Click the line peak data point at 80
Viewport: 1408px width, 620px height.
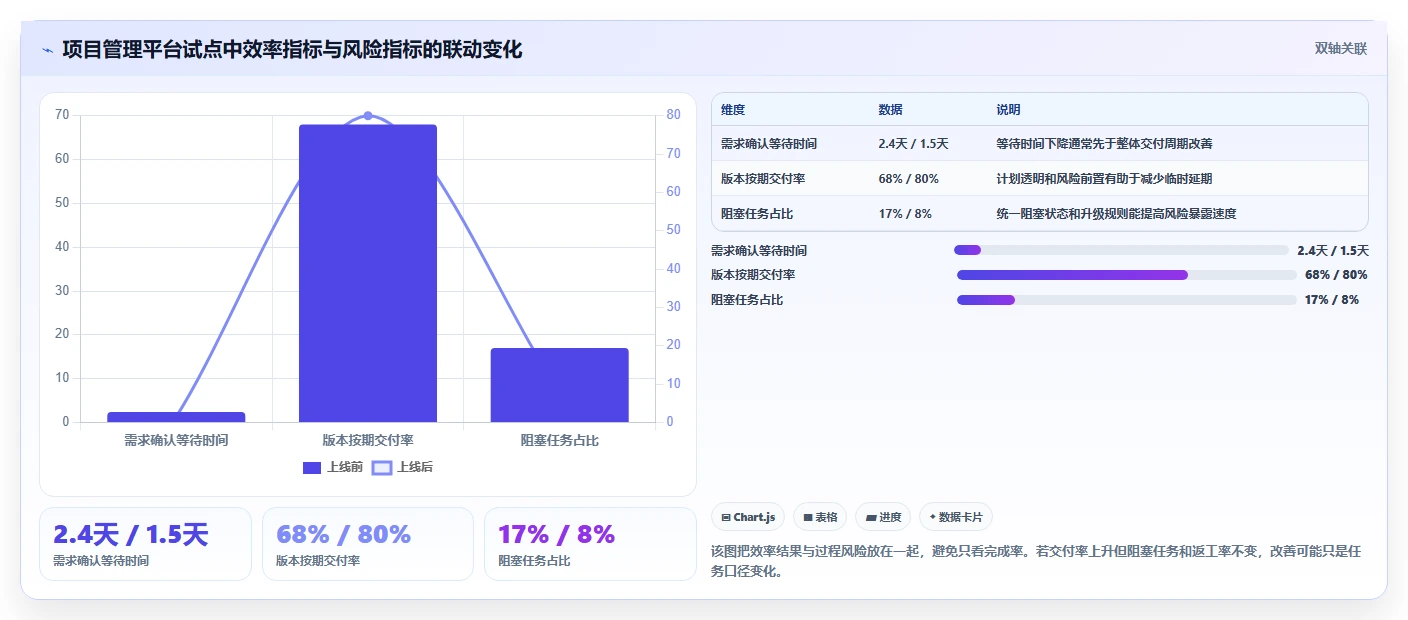coord(368,116)
